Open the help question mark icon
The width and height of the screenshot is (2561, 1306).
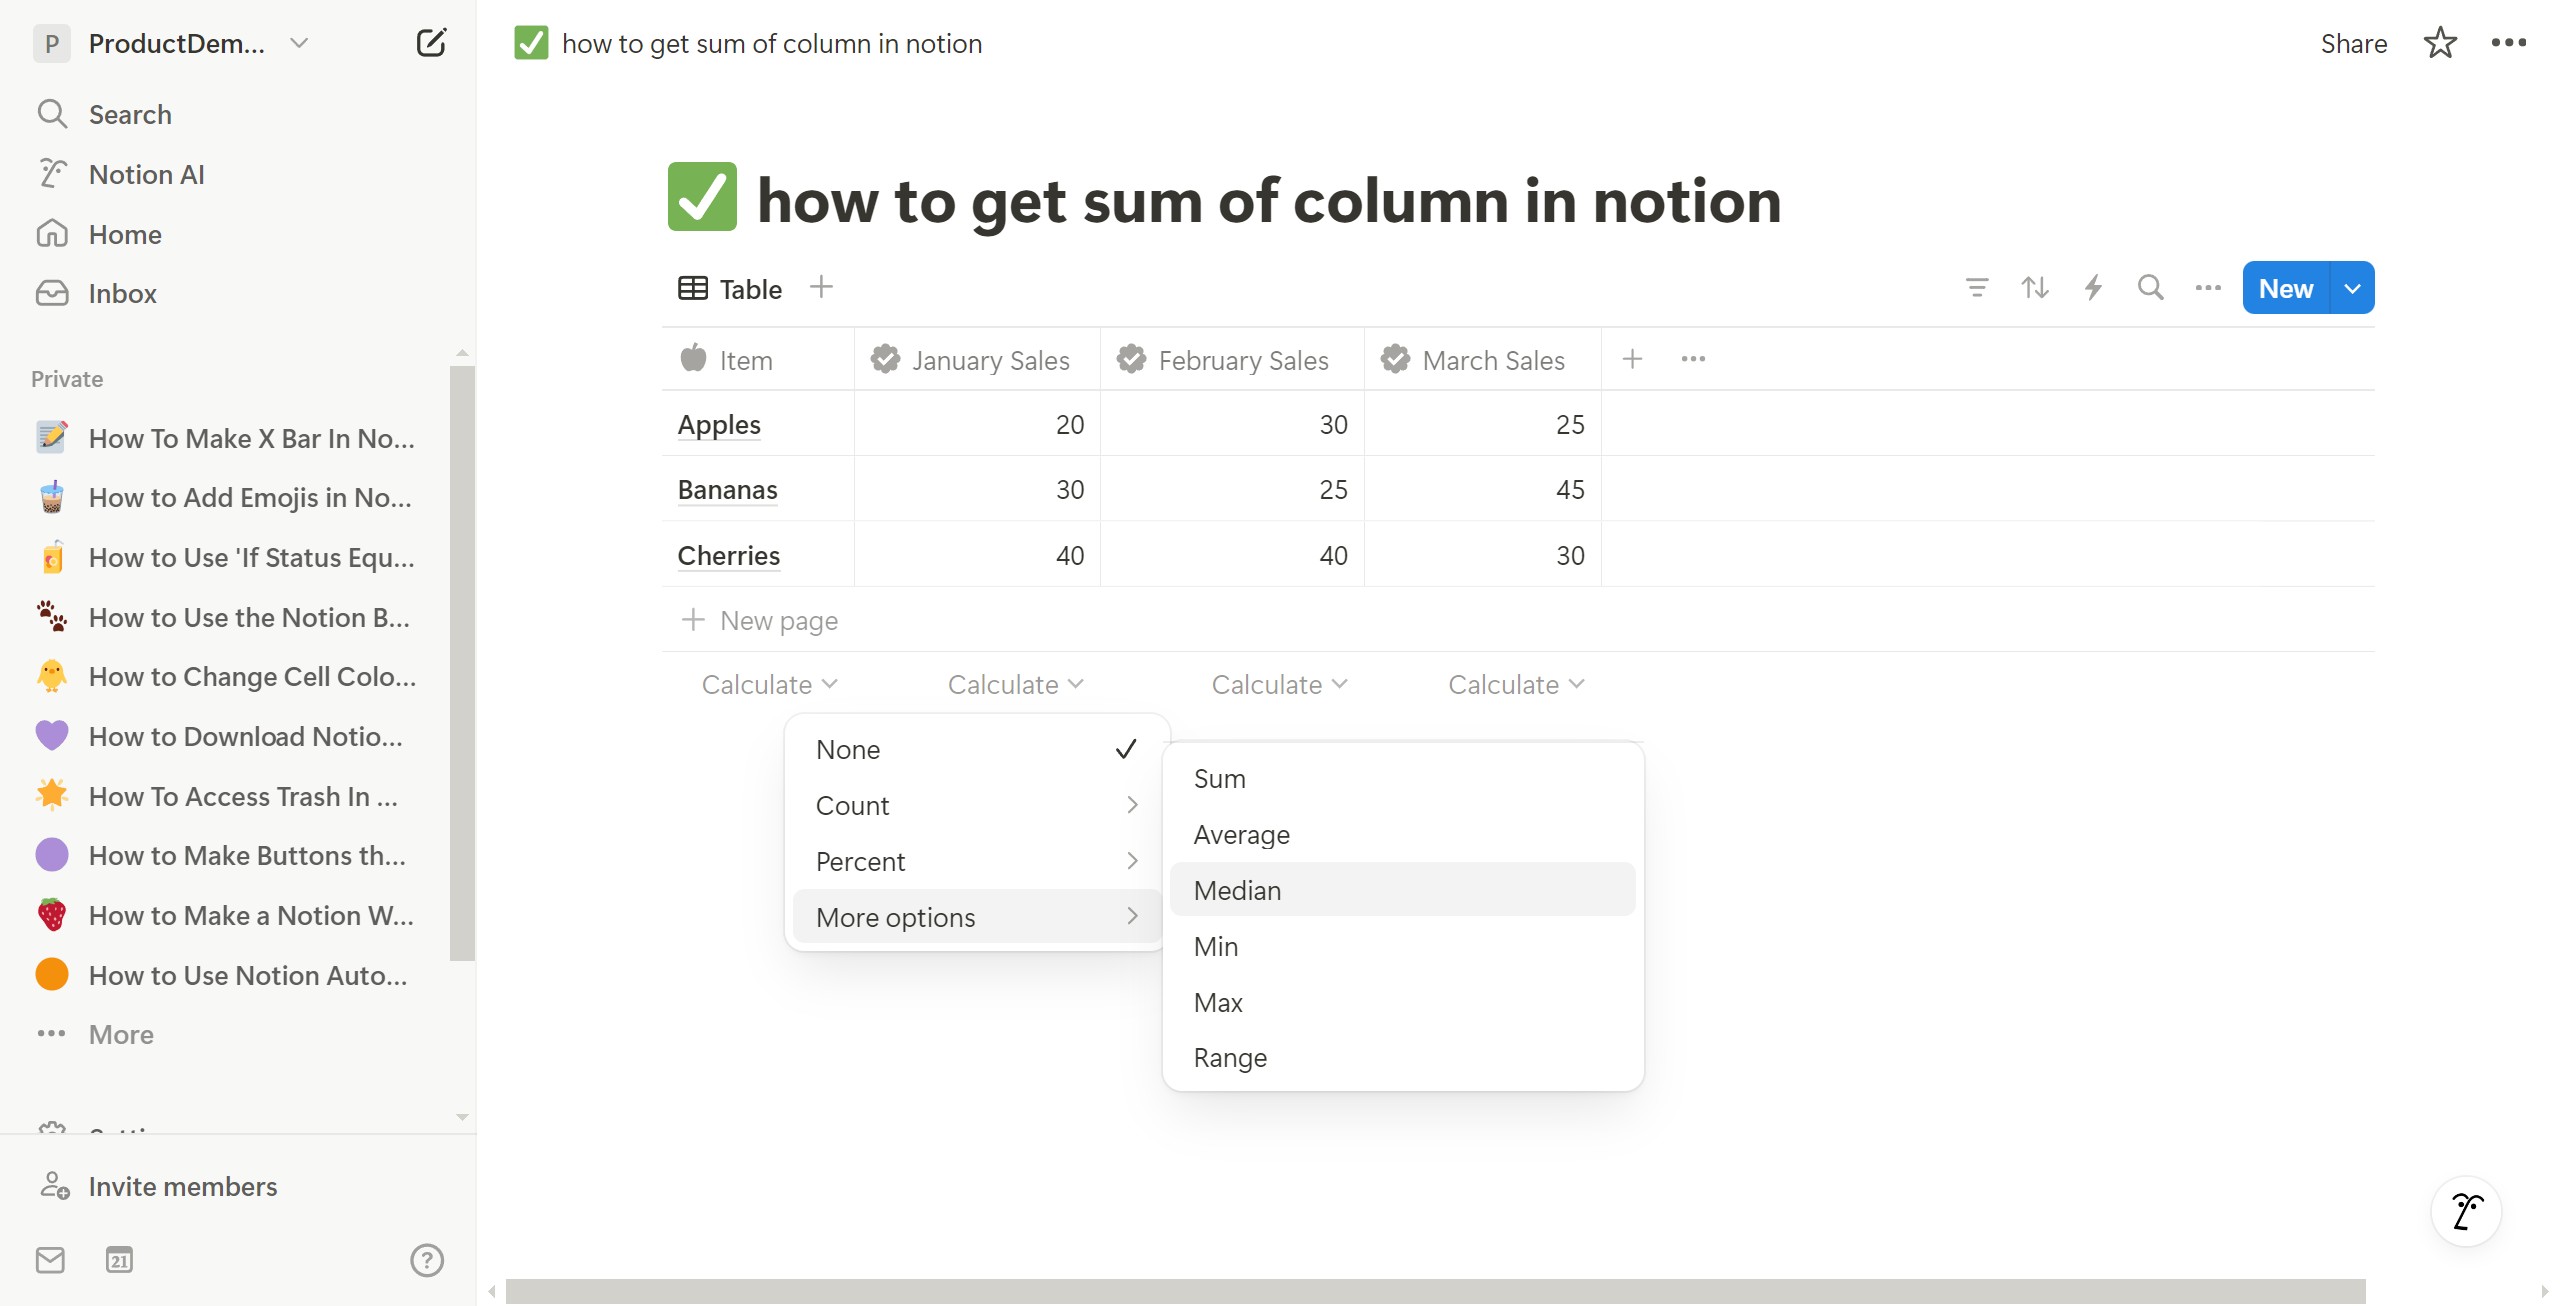(x=427, y=1260)
